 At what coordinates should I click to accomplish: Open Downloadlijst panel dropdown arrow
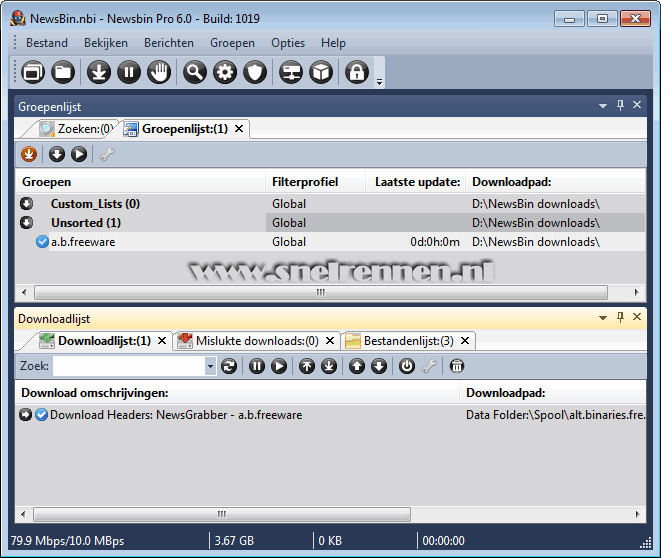(x=603, y=318)
